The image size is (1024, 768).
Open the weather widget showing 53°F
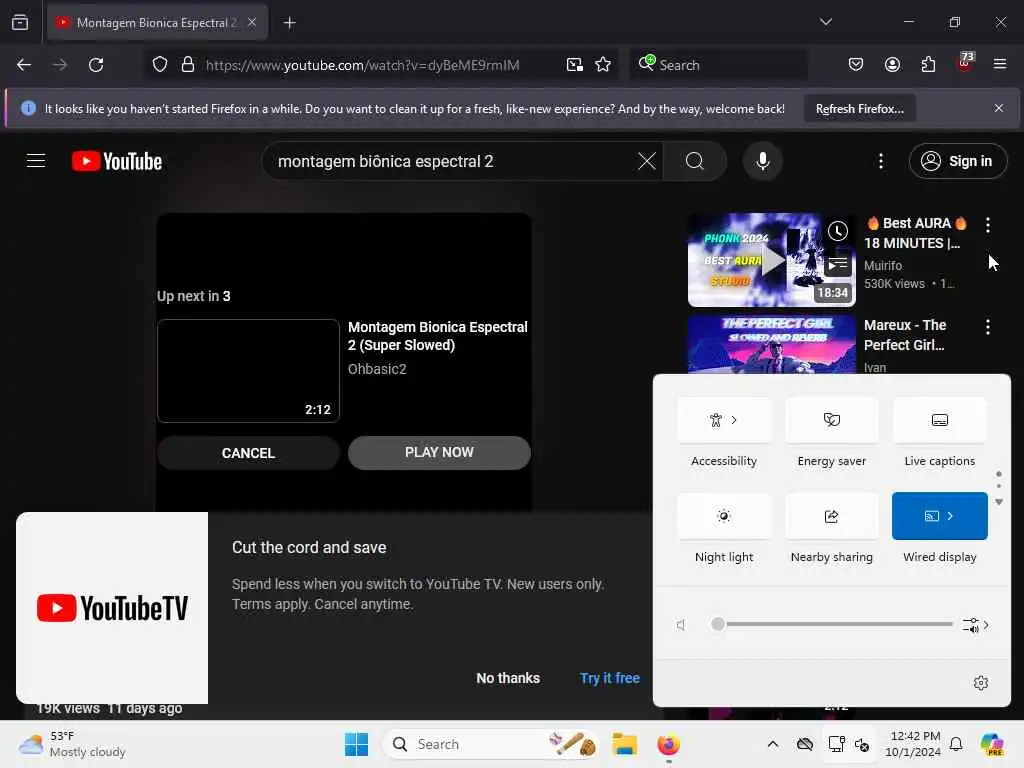pyautogui.click(x=72, y=744)
